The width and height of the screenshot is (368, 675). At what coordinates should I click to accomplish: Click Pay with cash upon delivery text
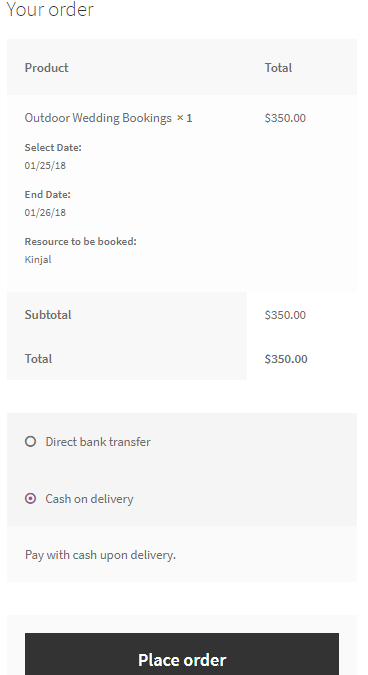point(100,555)
